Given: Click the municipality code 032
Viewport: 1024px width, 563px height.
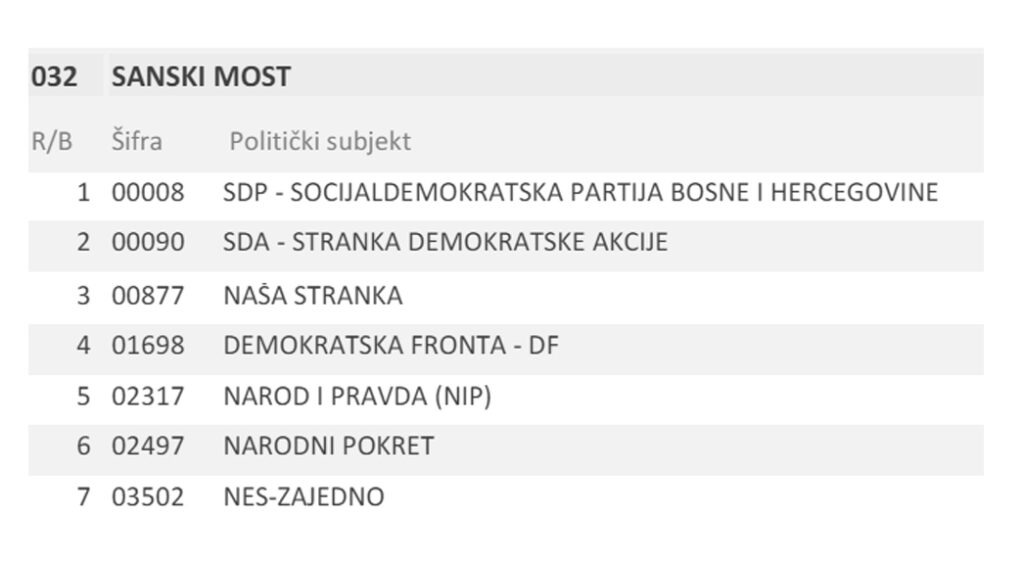Looking at the screenshot, I should (x=54, y=77).
